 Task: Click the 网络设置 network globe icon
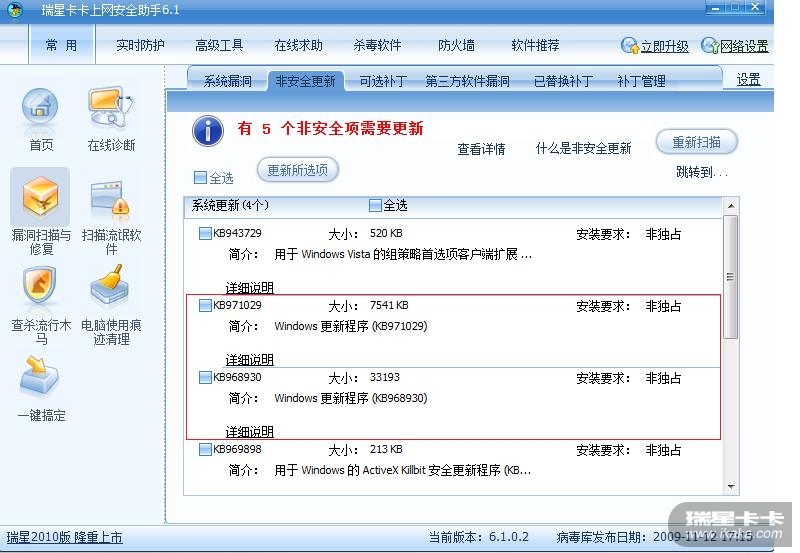coord(710,45)
